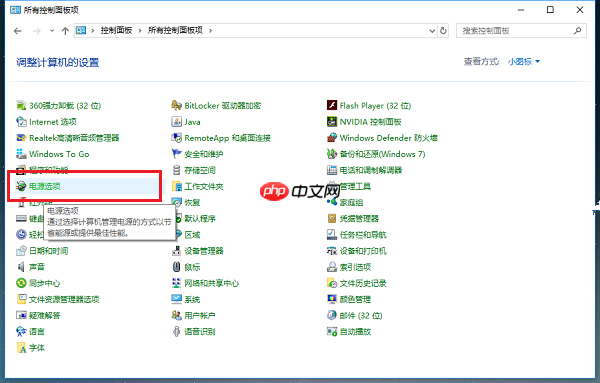Open 自动播放 autoplay settings
Viewport: 600px width, 383px height.
[x=349, y=331]
